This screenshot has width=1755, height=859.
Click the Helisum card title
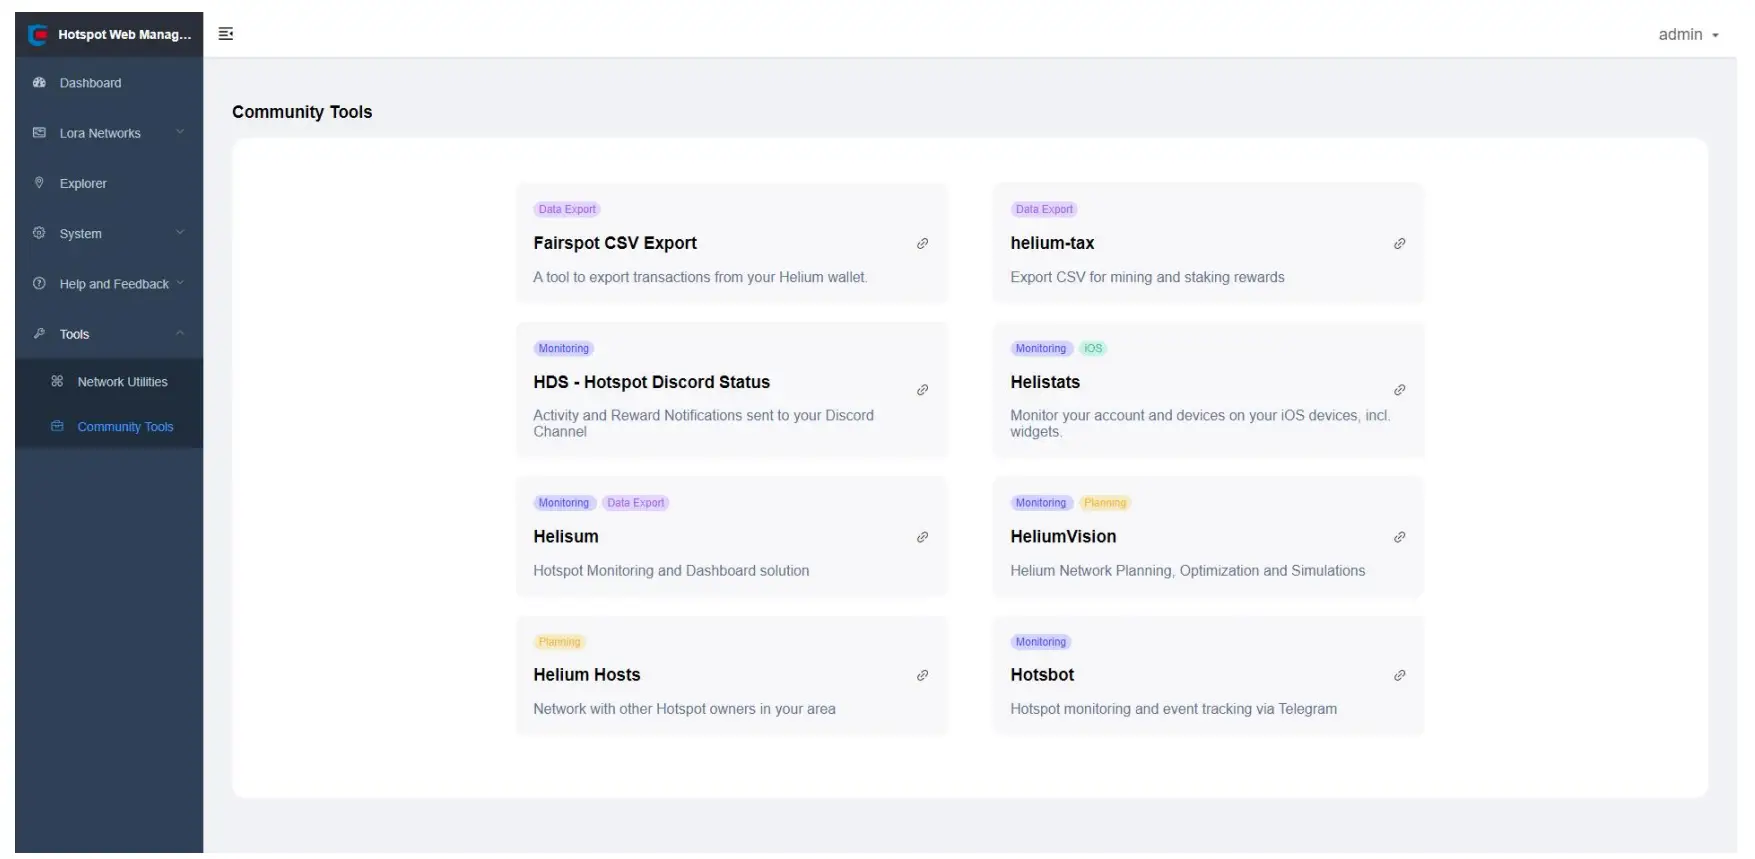[566, 536]
